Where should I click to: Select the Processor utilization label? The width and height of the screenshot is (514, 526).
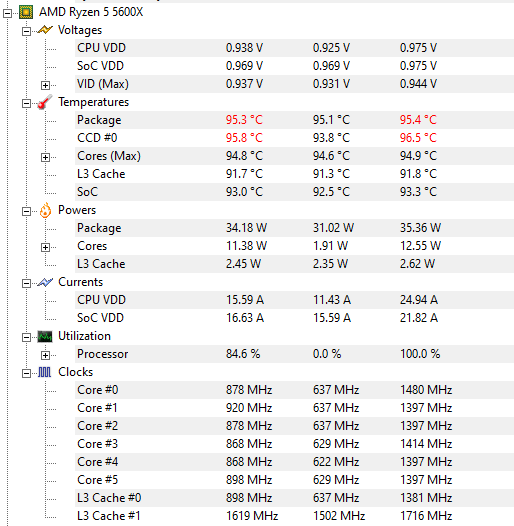coord(102,354)
